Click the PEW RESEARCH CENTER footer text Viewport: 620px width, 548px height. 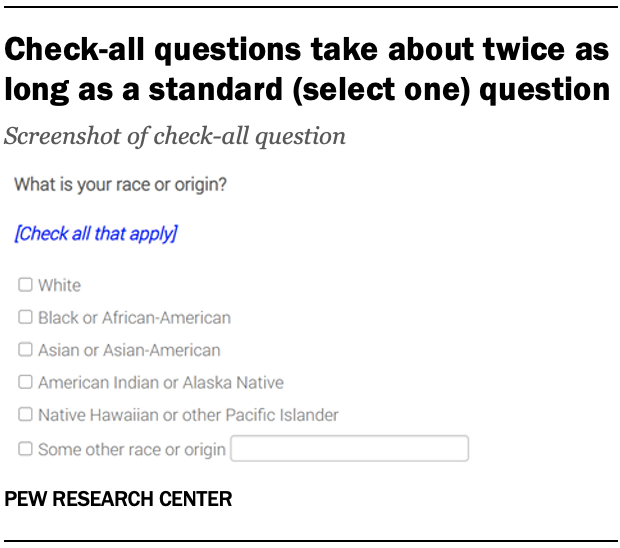118,498
